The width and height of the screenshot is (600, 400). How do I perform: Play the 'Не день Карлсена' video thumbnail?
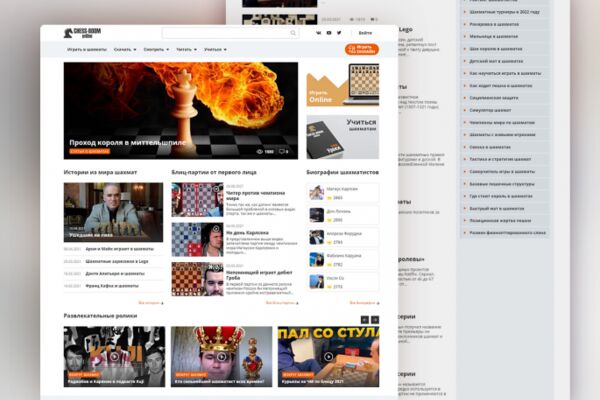[x=197, y=239]
